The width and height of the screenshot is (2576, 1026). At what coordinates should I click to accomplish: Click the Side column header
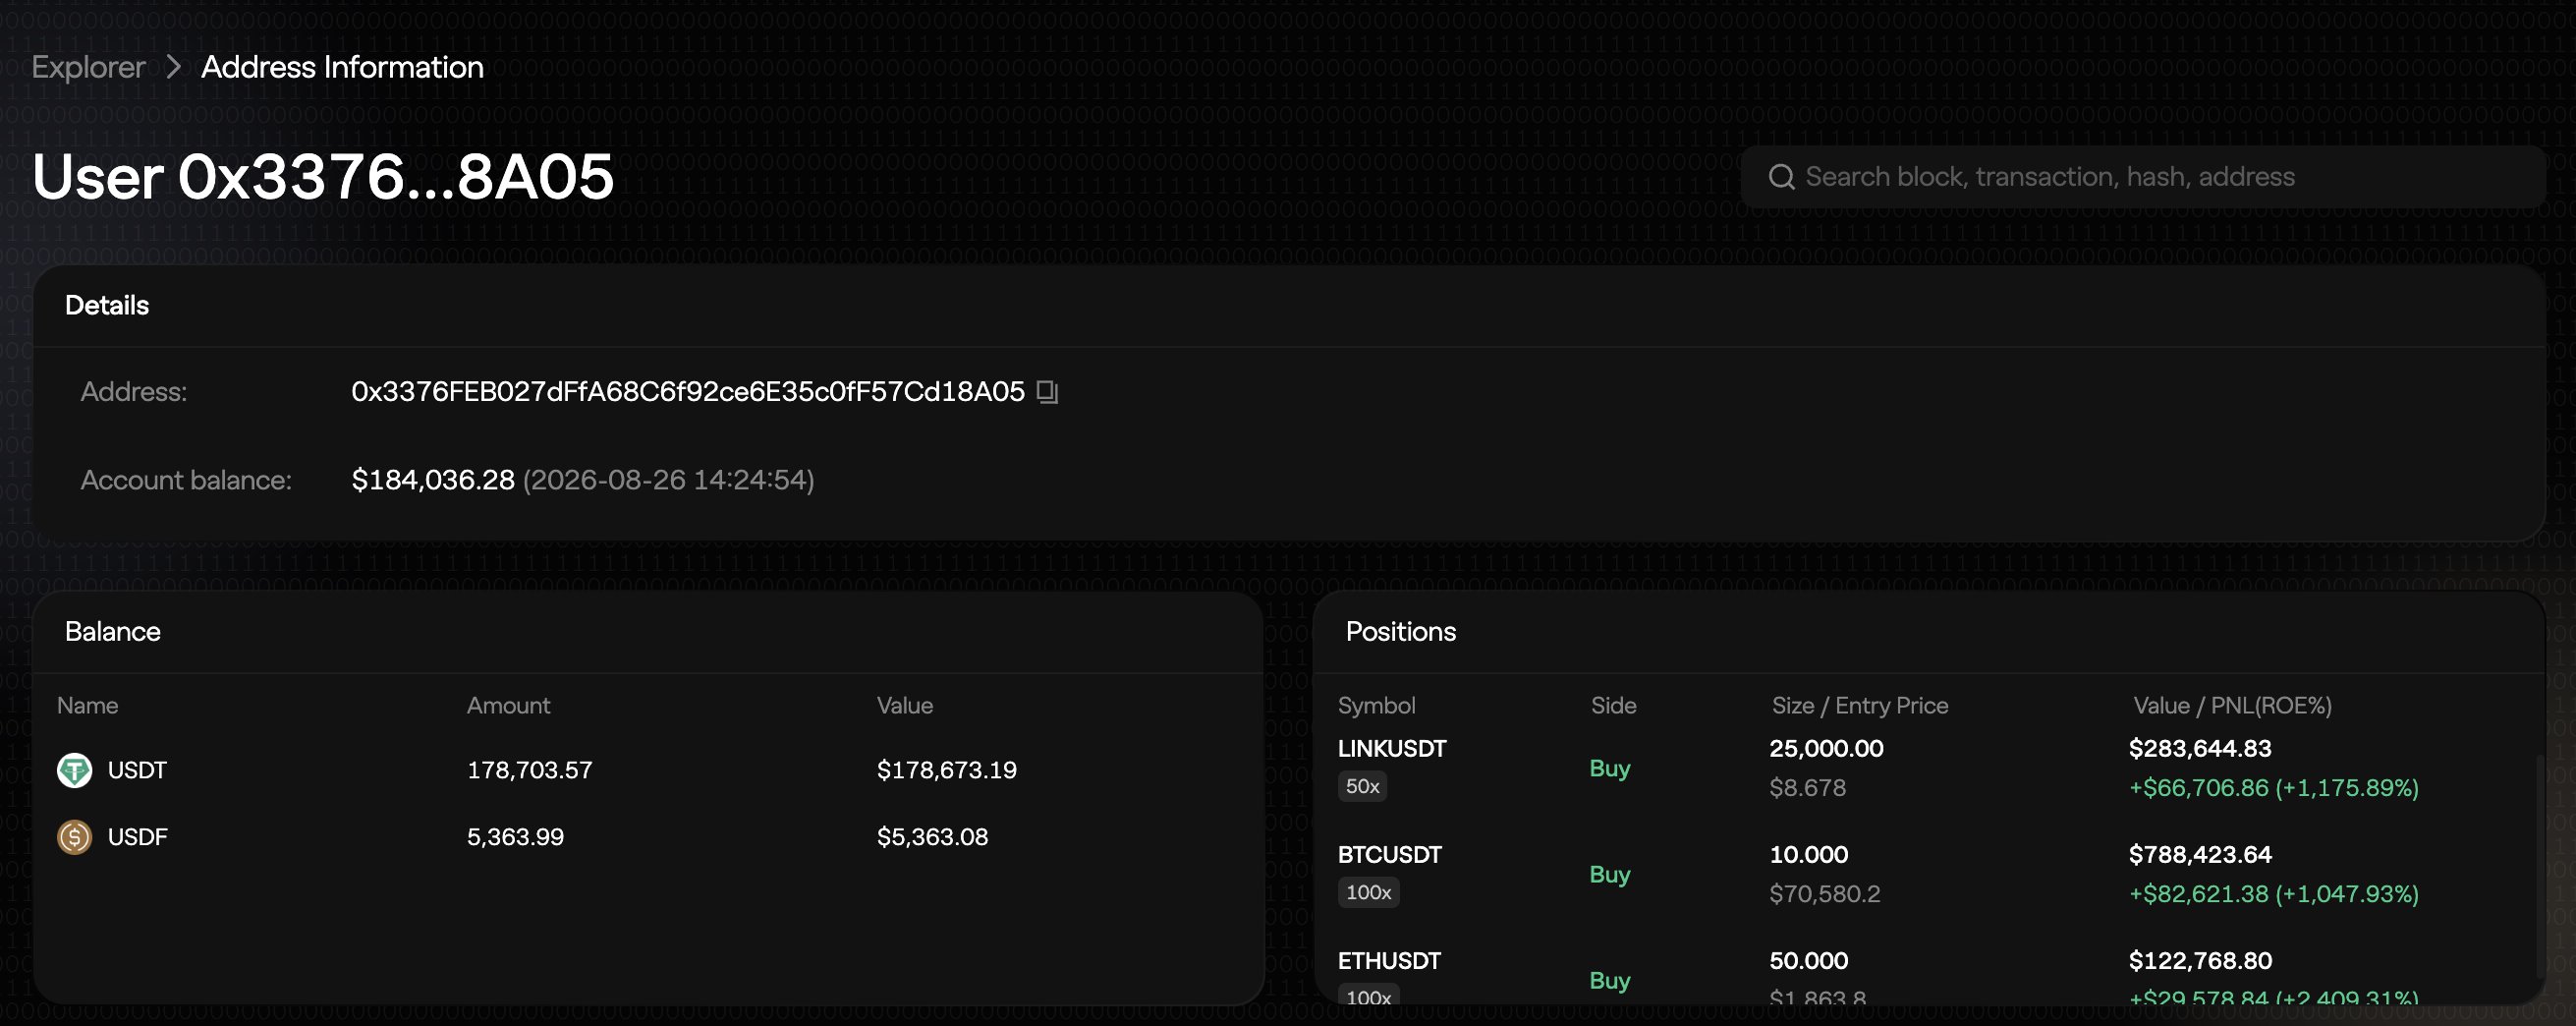[x=1613, y=706]
